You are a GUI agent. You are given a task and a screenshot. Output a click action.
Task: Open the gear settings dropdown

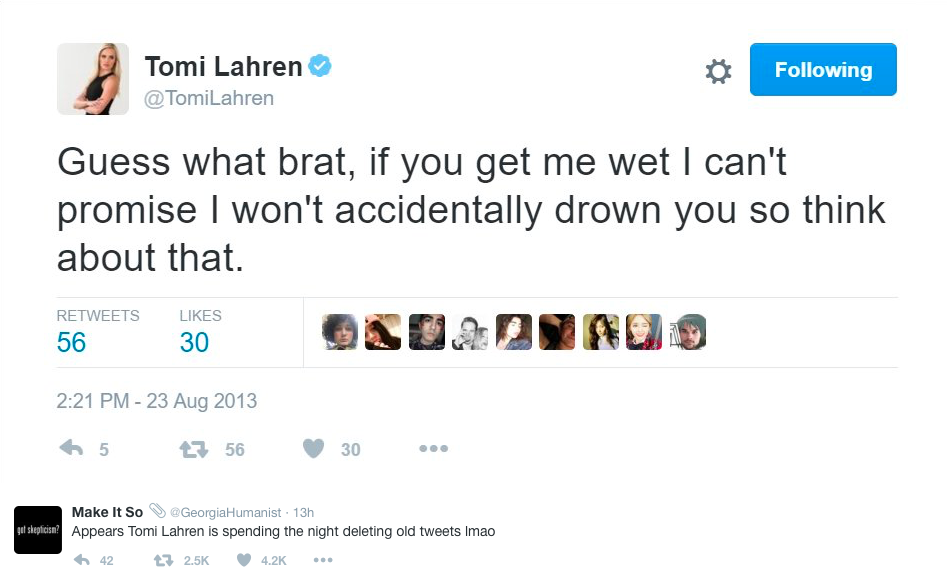pos(718,71)
